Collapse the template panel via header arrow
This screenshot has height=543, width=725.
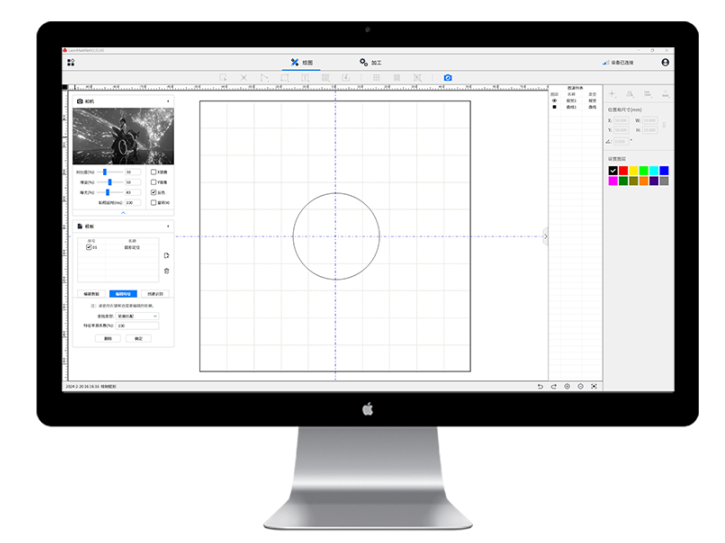click(x=168, y=226)
